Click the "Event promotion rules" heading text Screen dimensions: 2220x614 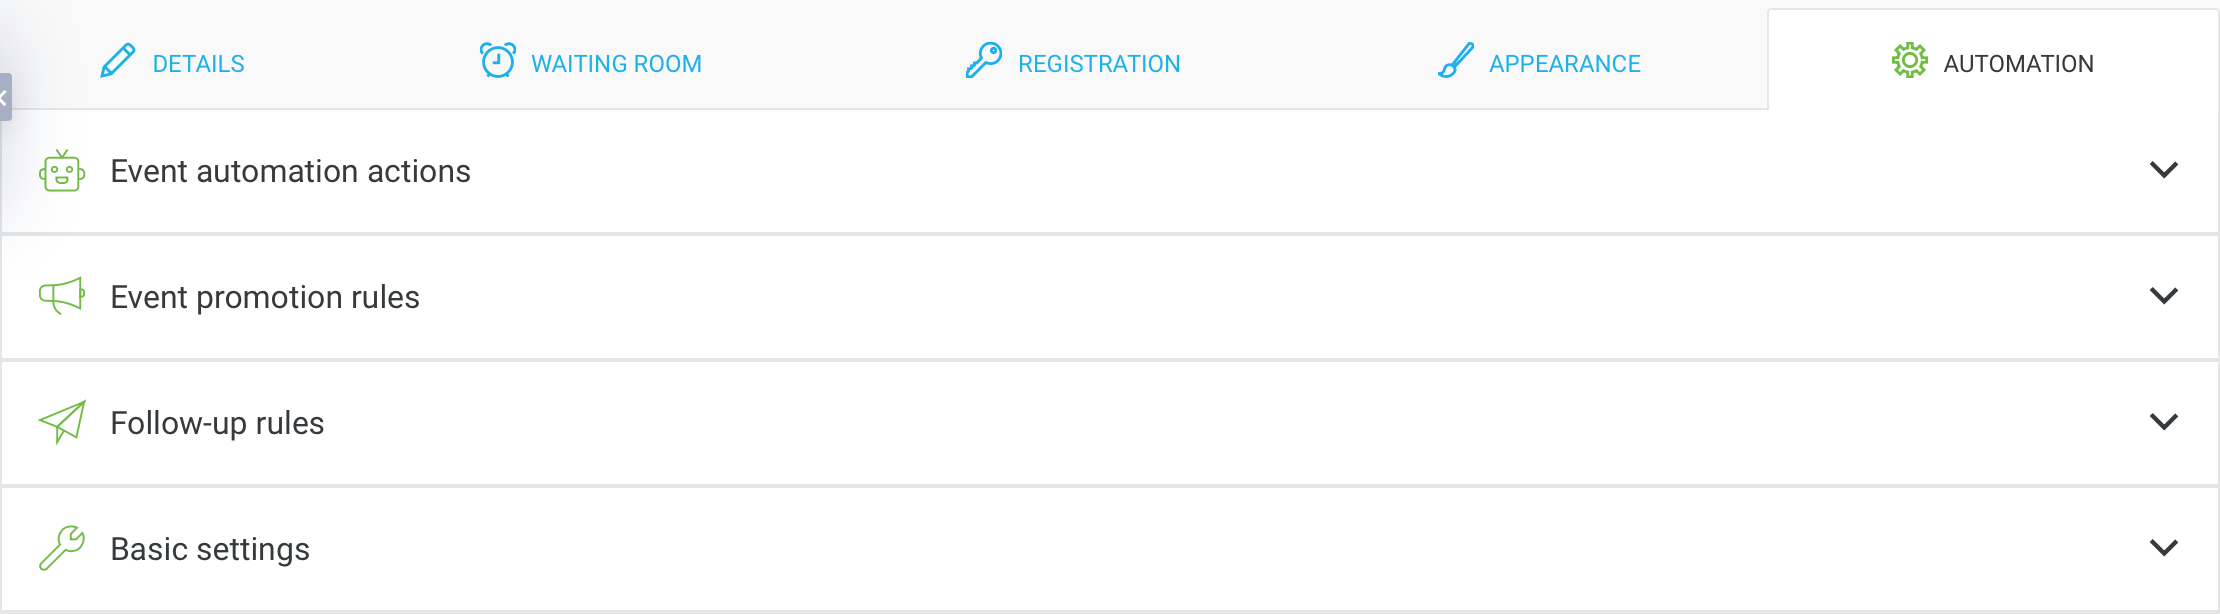pyautogui.click(x=265, y=297)
